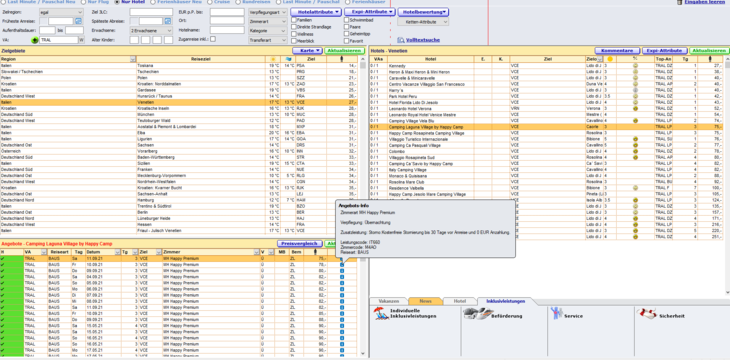This screenshot has height=360, width=730.
Task: Select the Inklusivleistungen tab
Action: [506, 301]
